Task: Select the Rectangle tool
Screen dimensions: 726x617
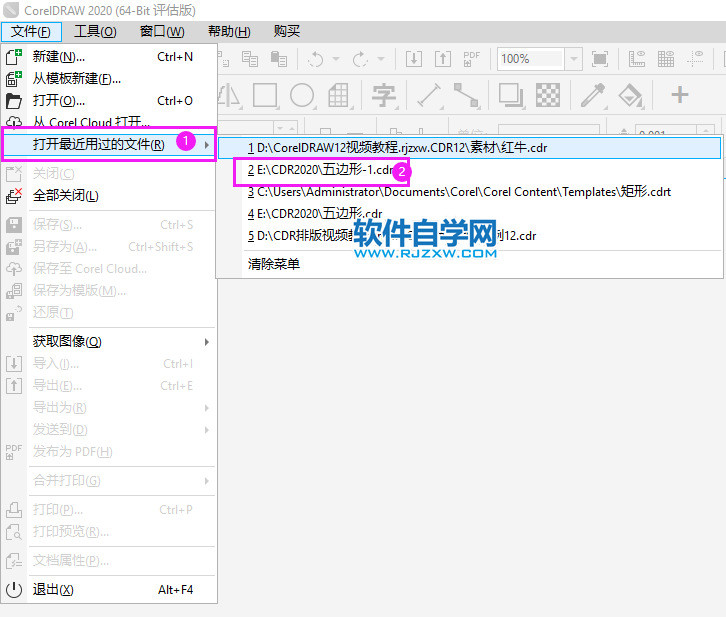Action: pyautogui.click(x=266, y=95)
